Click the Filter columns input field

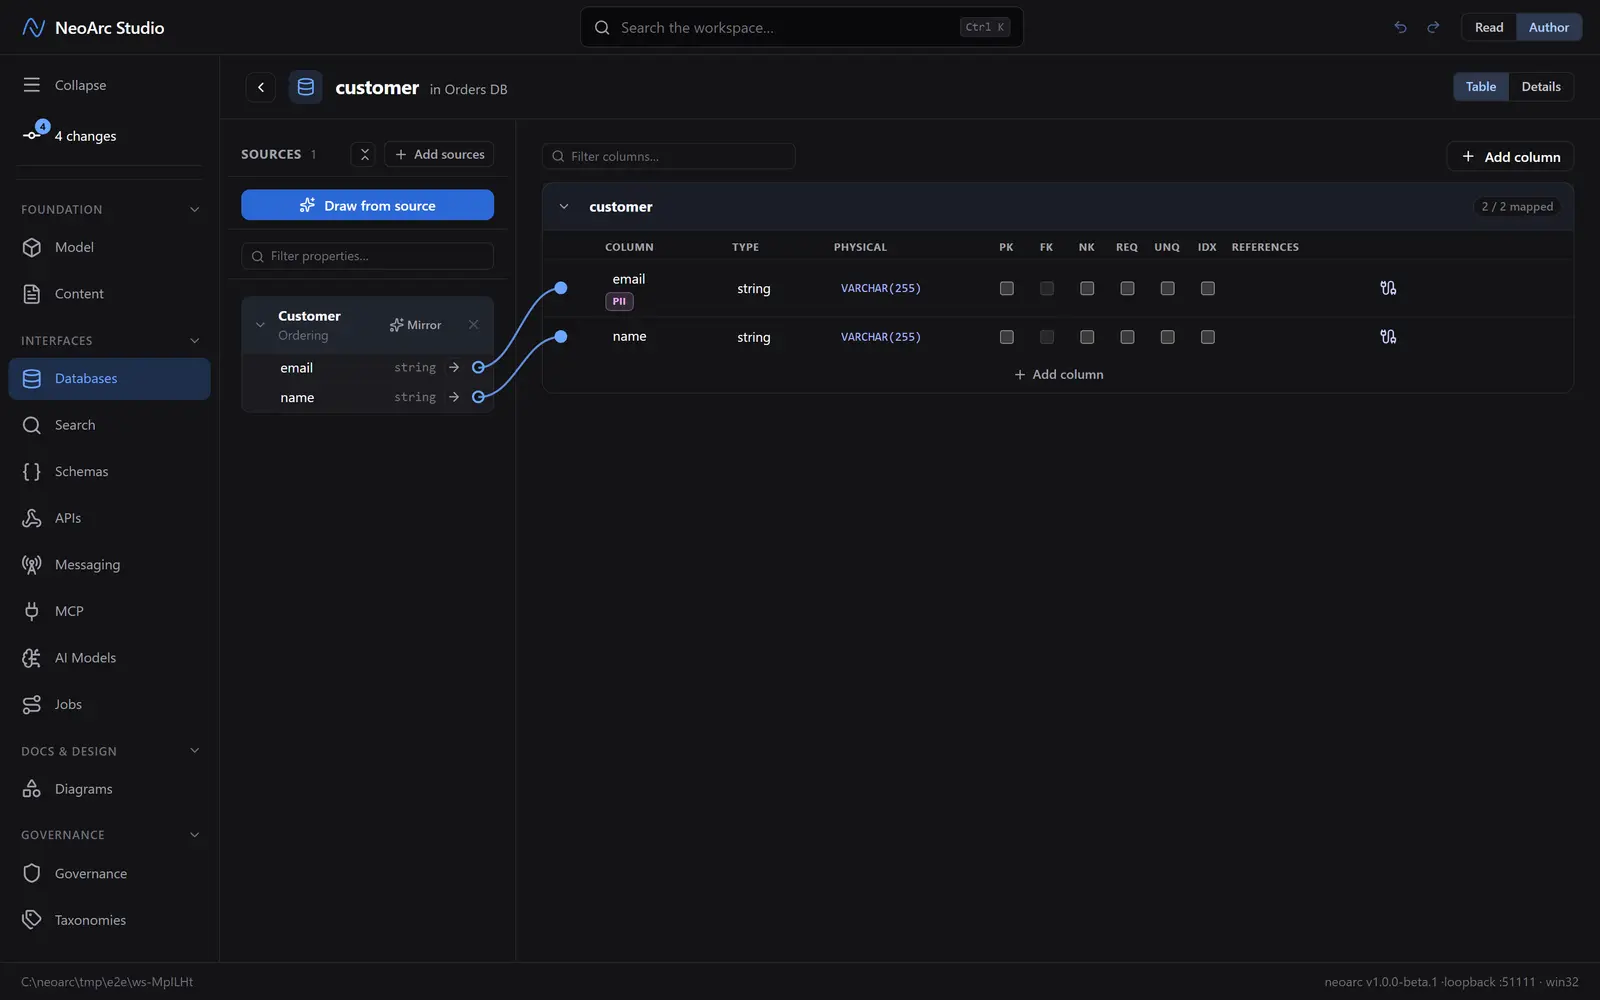click(668, 156)
